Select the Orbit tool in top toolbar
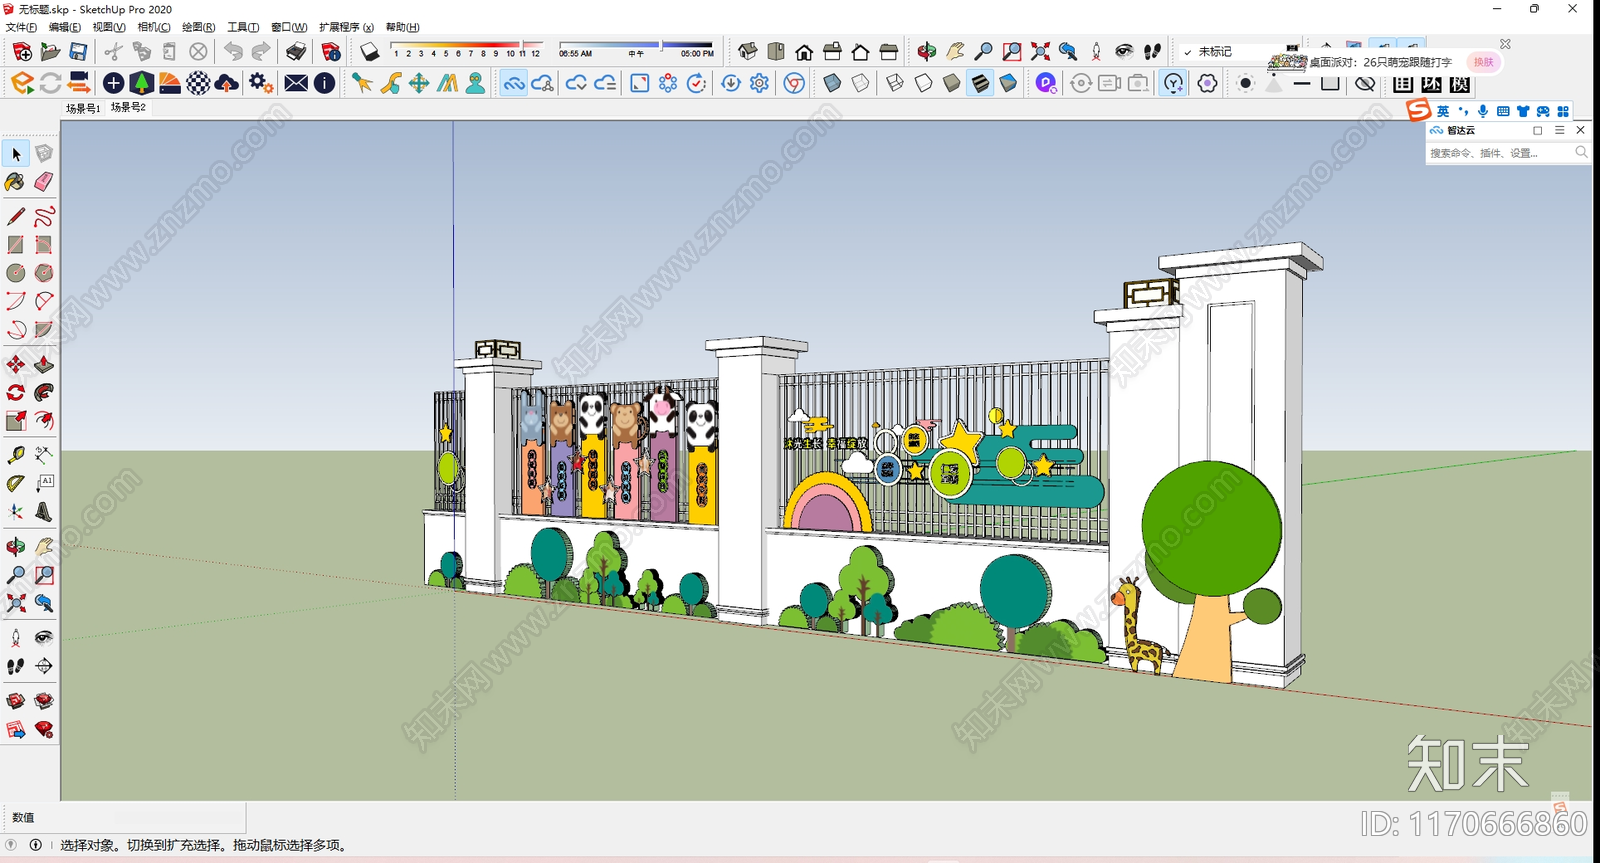 coord(927,52)
